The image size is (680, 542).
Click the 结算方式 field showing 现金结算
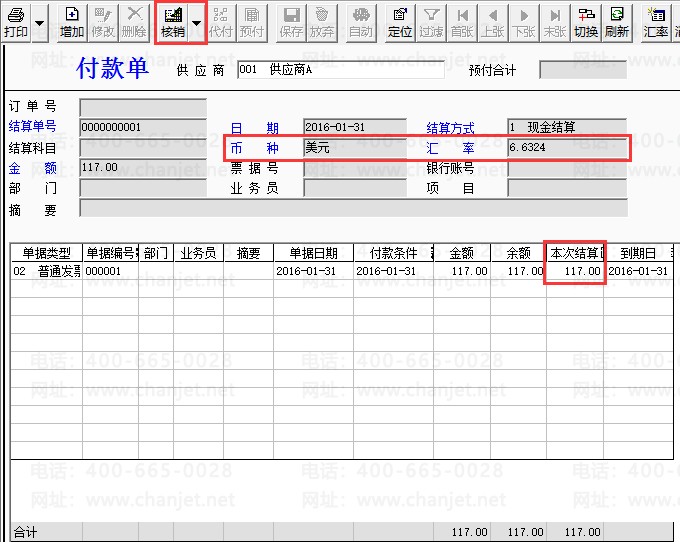[567, 127]
